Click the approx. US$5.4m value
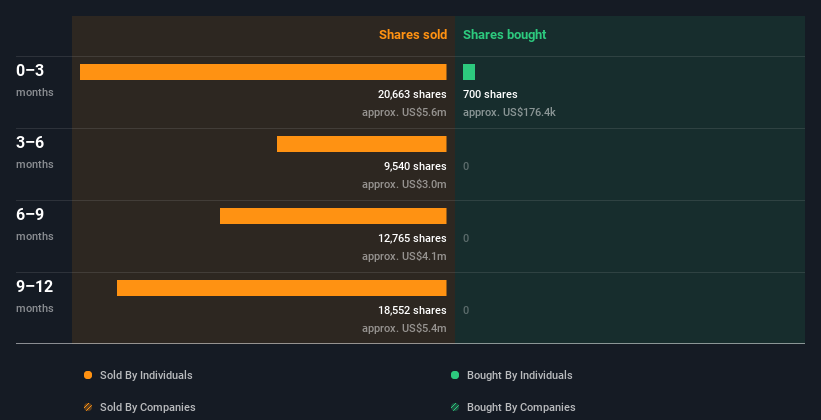821x420 pixels. [x=404, y=329]
